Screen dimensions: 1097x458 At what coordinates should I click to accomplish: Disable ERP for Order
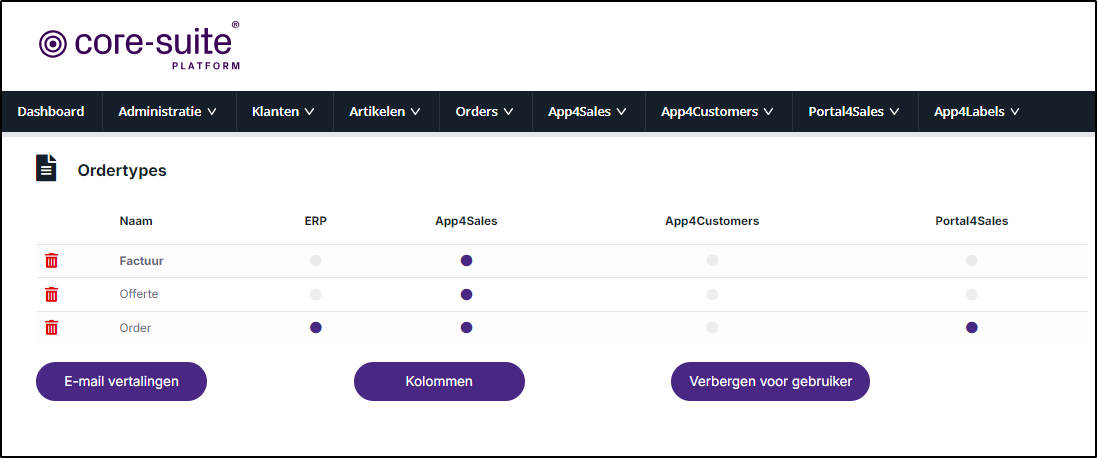click(x=316, y=327)
